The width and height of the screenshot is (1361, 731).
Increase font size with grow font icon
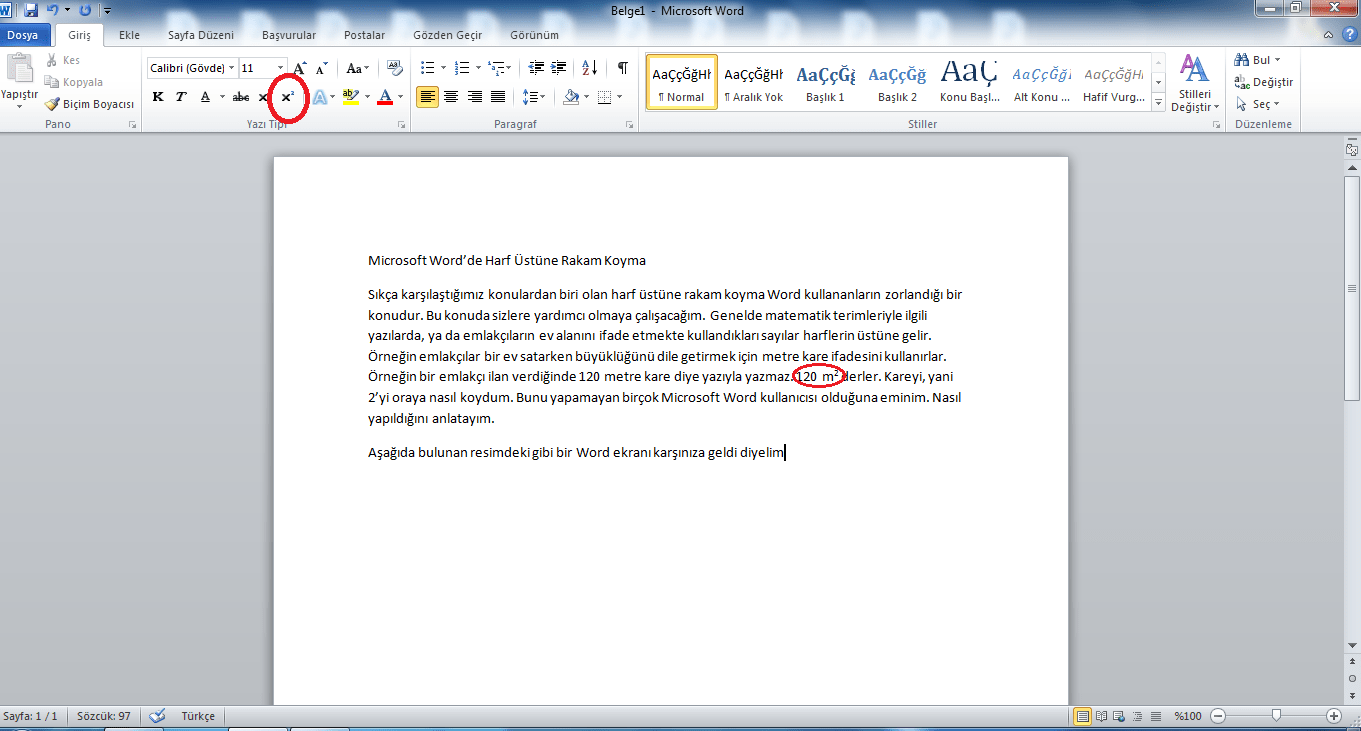point(300,68)
